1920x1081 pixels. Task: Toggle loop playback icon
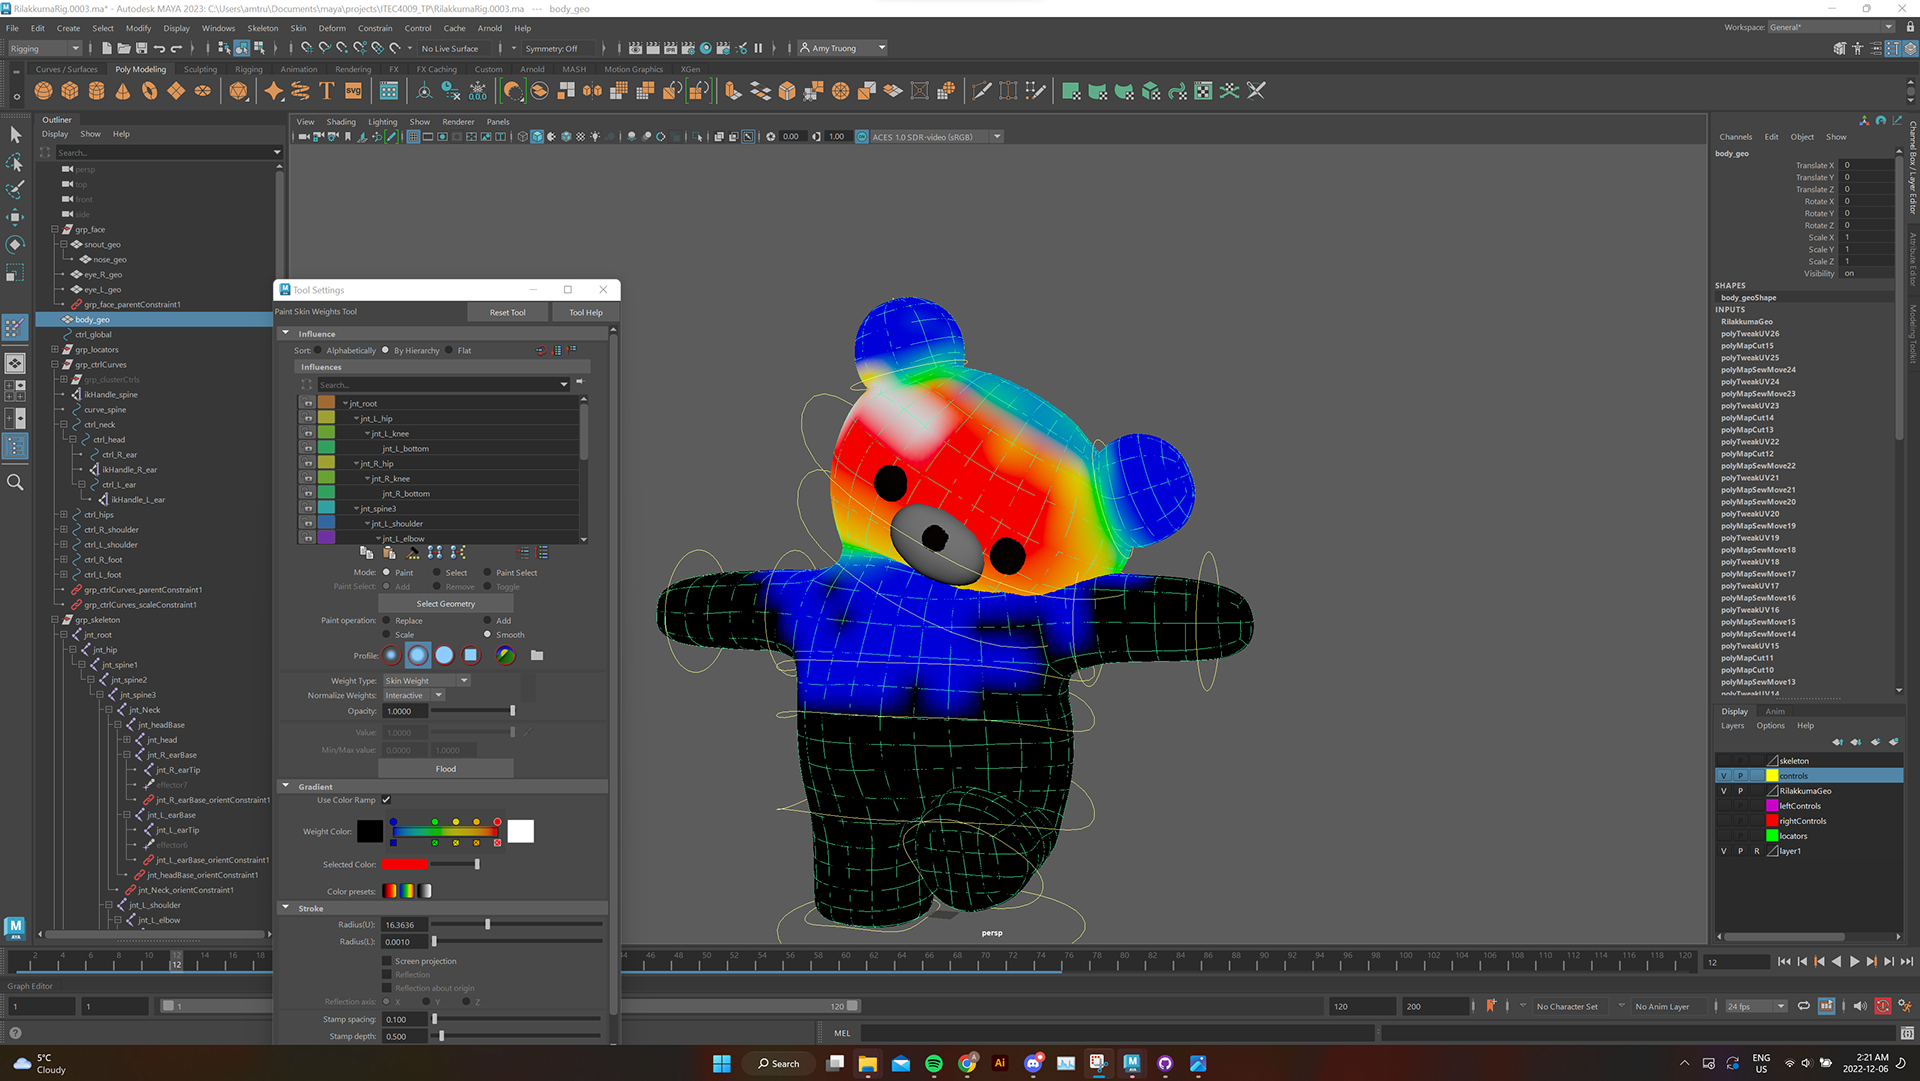[x=1804, y=1006]
